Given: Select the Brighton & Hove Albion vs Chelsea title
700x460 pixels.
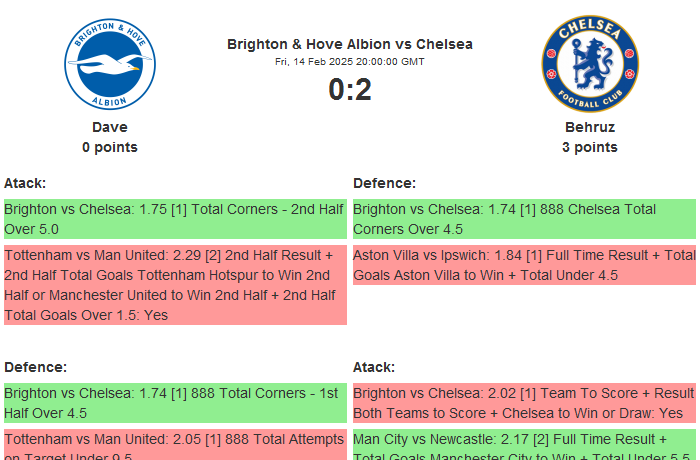Looking at the screenshot, I should (350, 44).
